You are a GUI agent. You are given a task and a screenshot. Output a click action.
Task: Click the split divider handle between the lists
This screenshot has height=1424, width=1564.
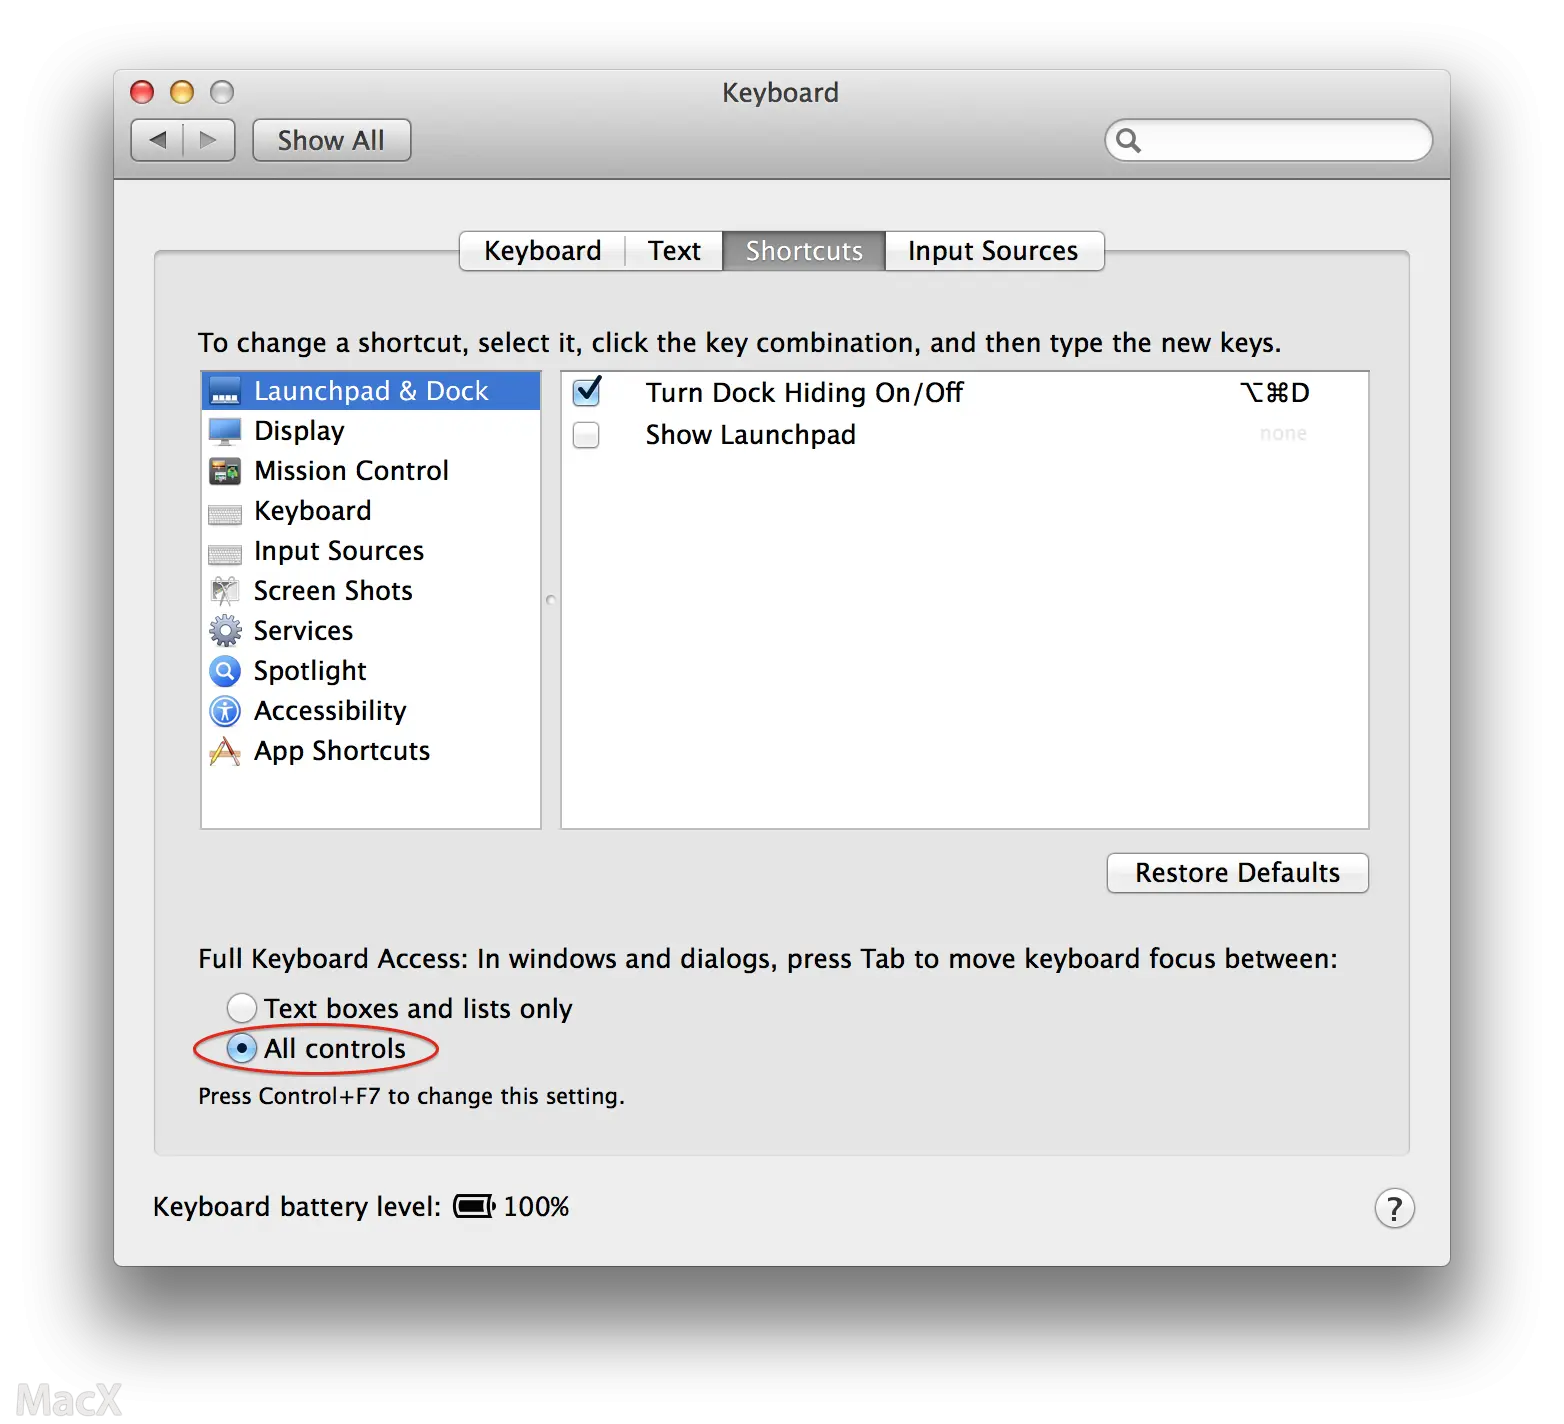click(551, 600)
